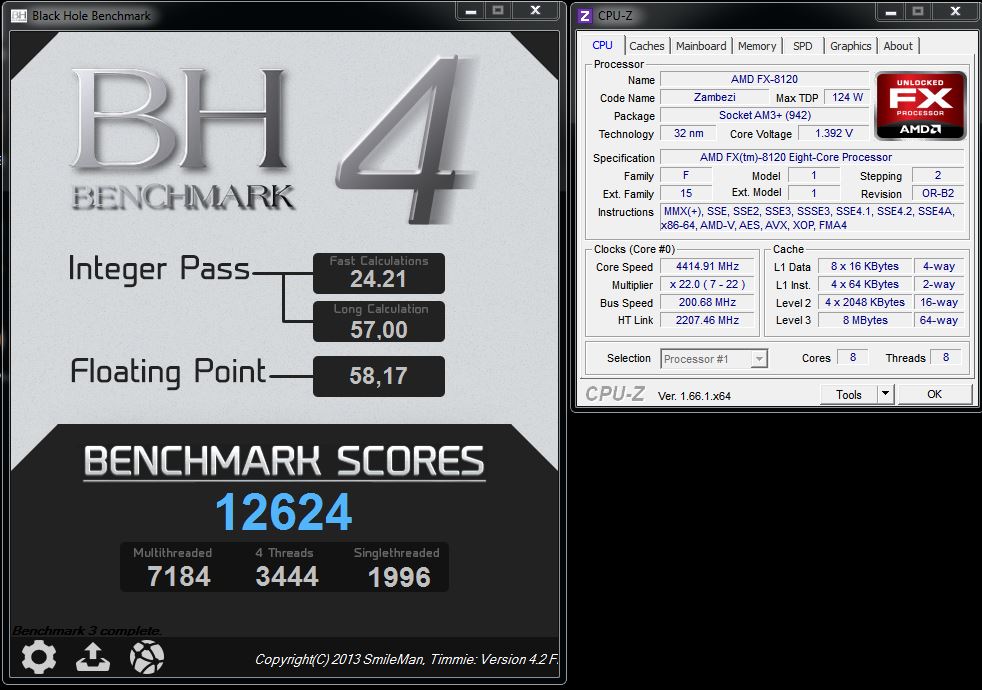Click the Threads count value
Viewport: 982px width, 690px height.
[946, 358]
